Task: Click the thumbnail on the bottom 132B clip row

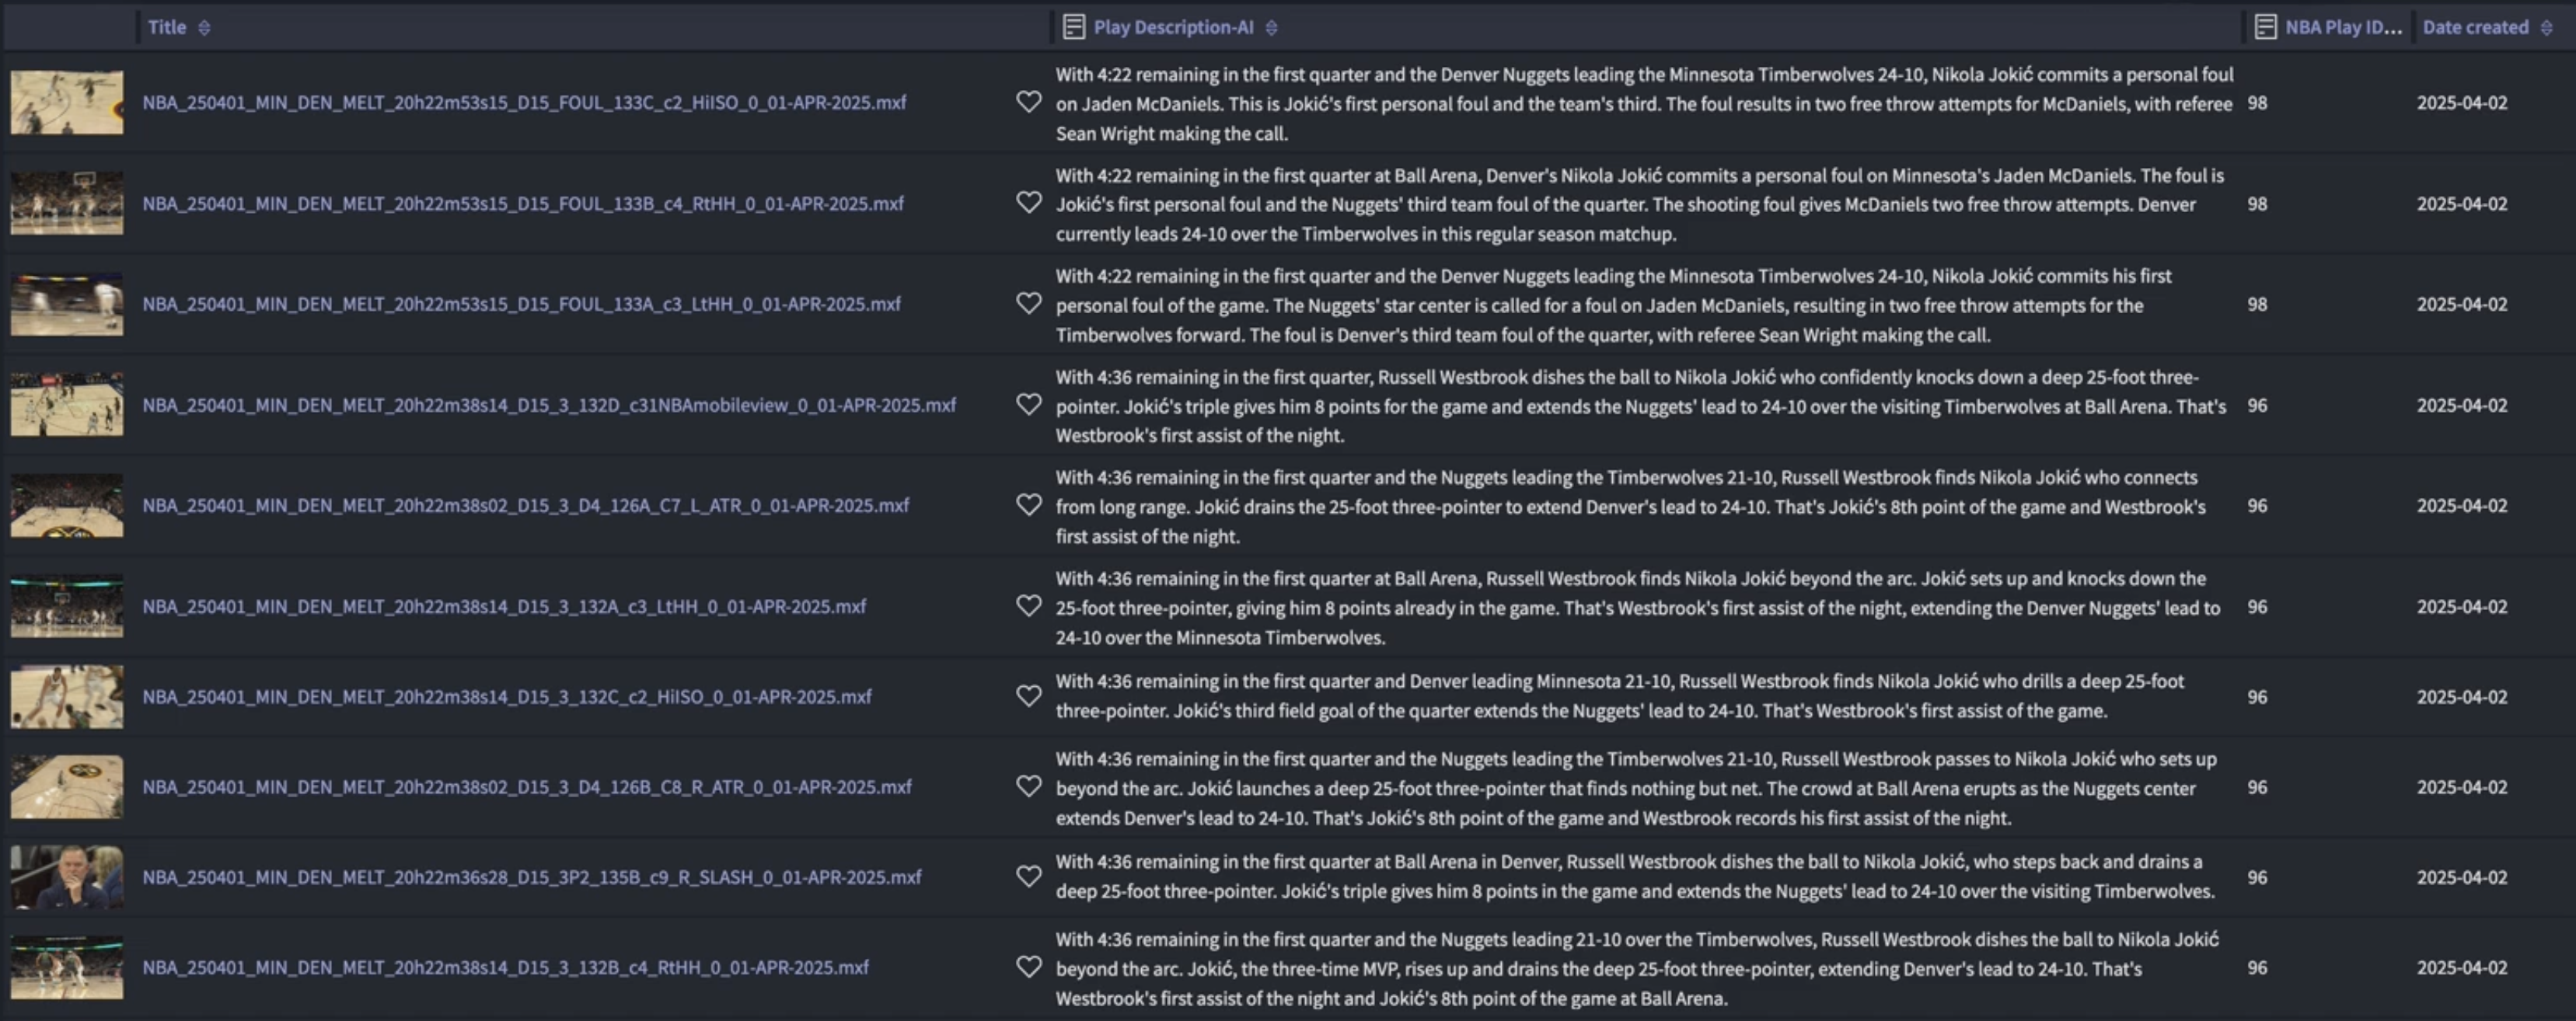Action: click(x=66, y=966)
